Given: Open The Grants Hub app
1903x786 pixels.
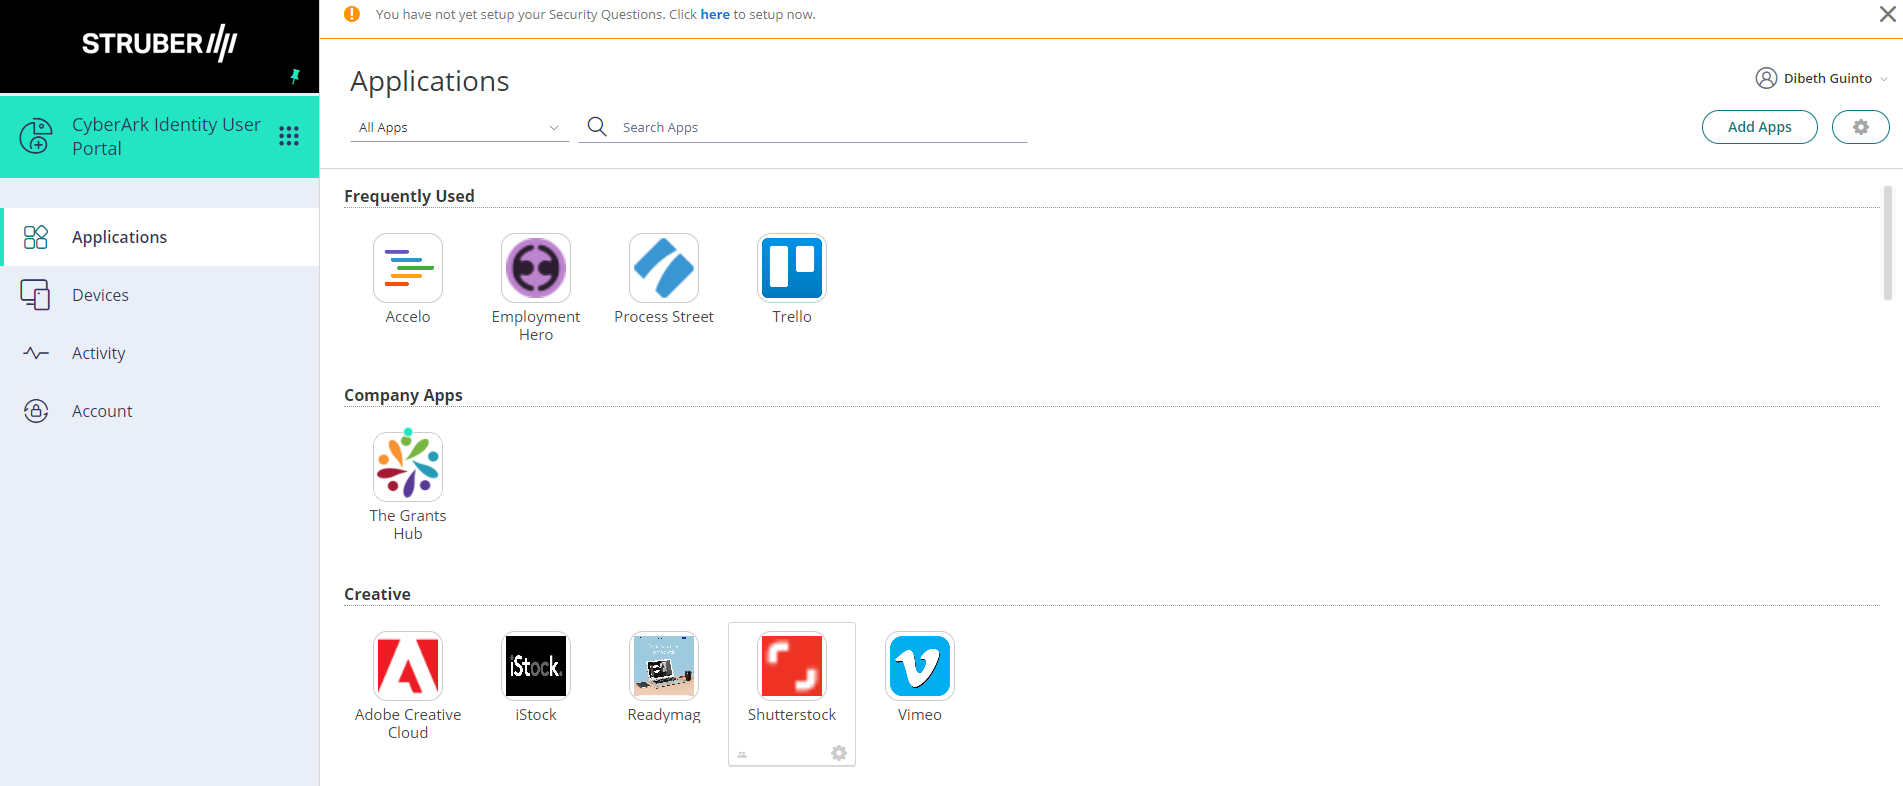Looking at the screenshot, I should (408, 467).
